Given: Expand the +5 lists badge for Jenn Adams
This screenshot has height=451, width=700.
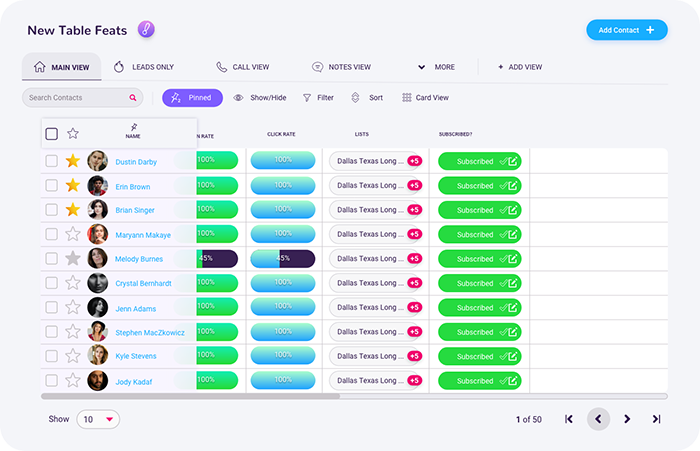Looking at the screenshot, I should click(415, 307).
